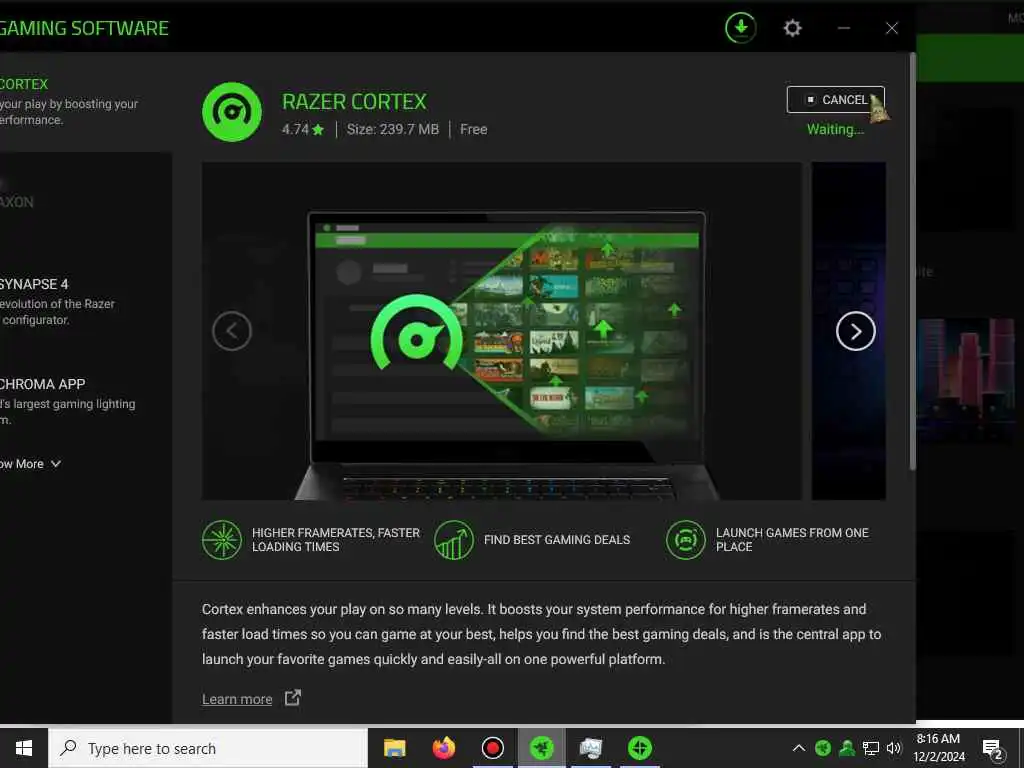Viewport: 1024px width, 768px height.
Task: Click the find best gaming deals chart icon
Action: click(454, 540)
